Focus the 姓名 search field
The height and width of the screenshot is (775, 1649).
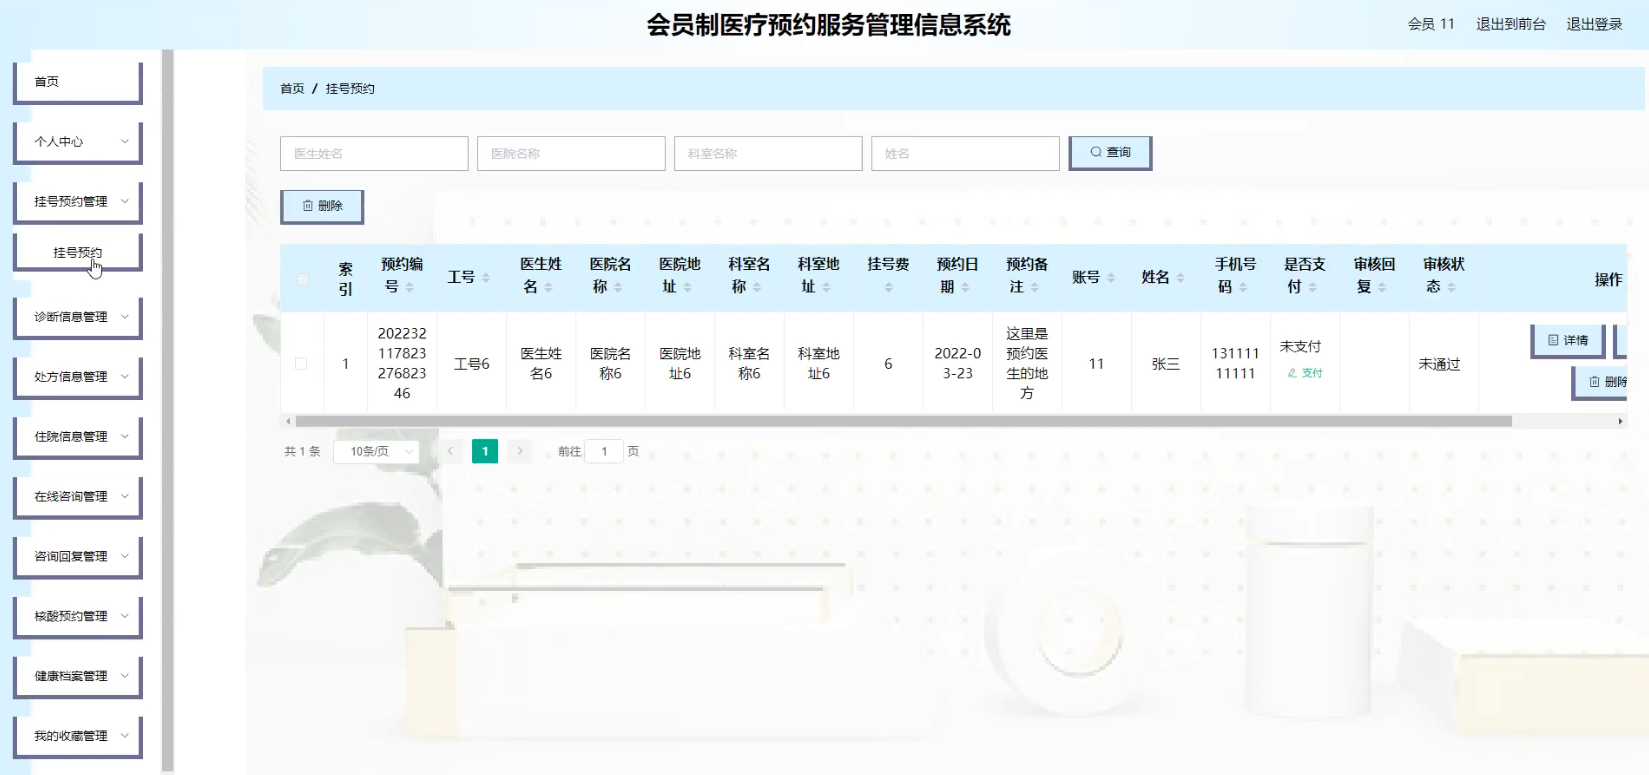[x=965, y=154]
